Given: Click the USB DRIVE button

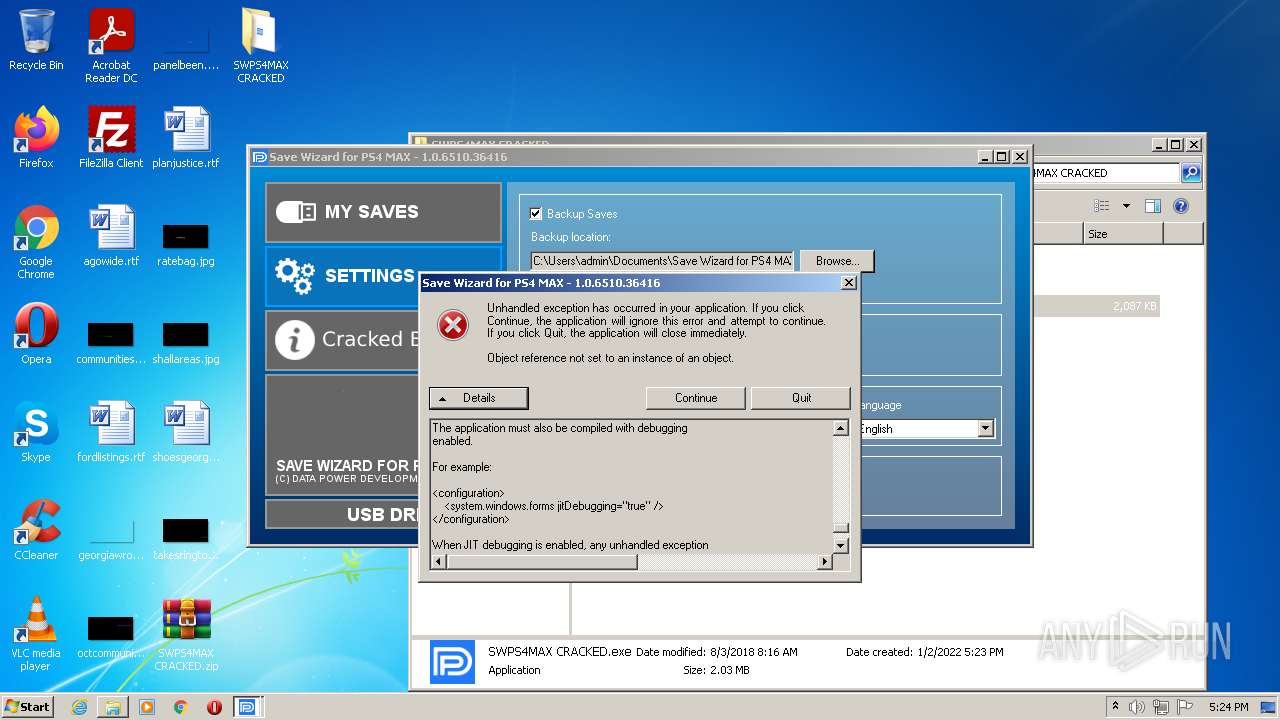Looking at the screenshot, I should (x=342, y=514).
